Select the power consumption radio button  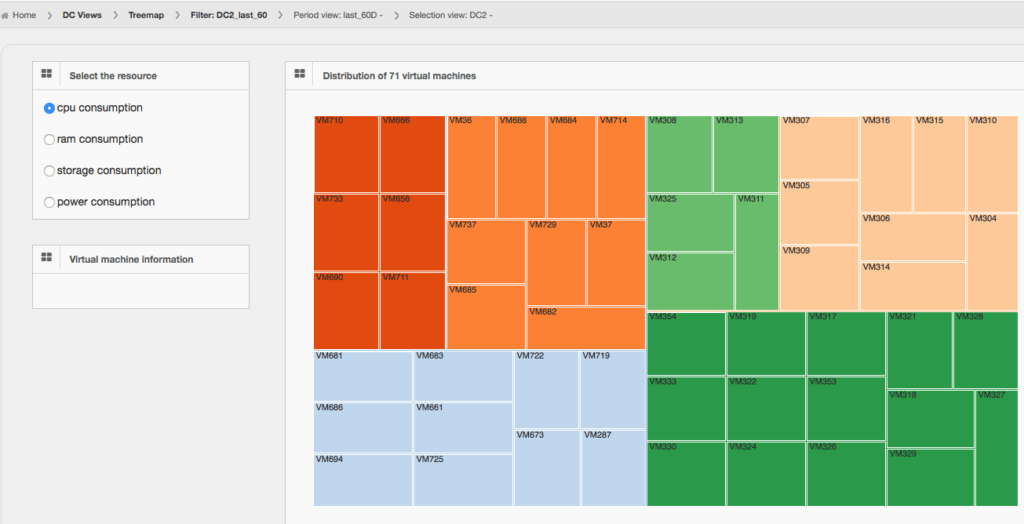(49, 203)
